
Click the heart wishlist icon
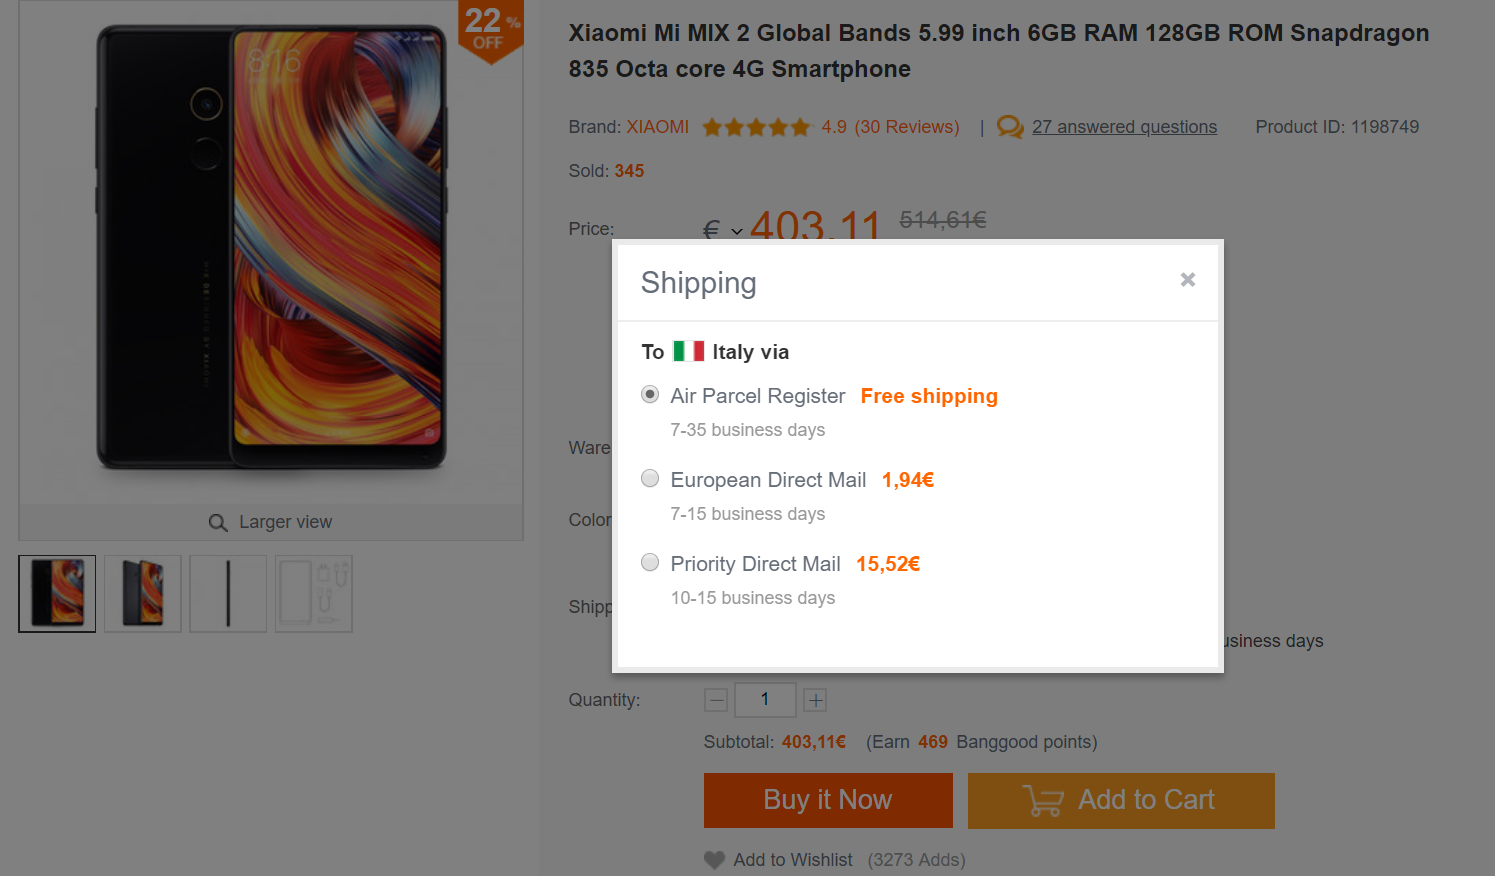click(x=714, y=860)
